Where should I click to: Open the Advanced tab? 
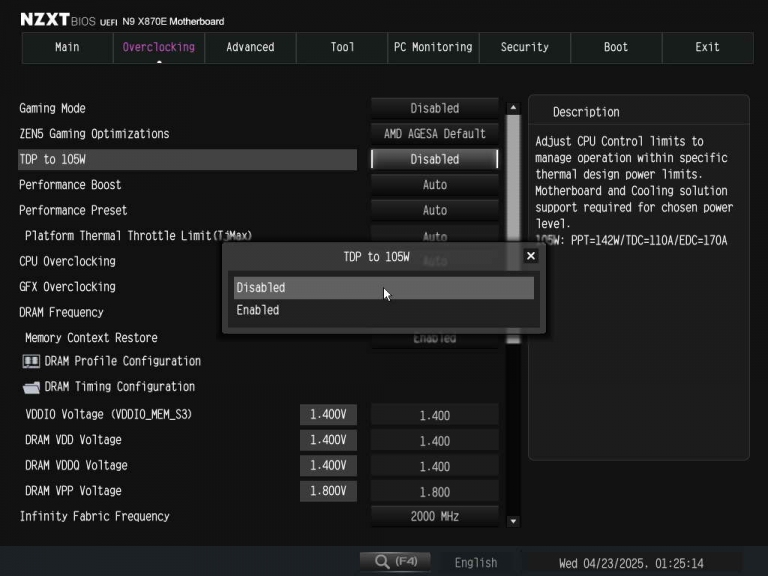(250, 48)
